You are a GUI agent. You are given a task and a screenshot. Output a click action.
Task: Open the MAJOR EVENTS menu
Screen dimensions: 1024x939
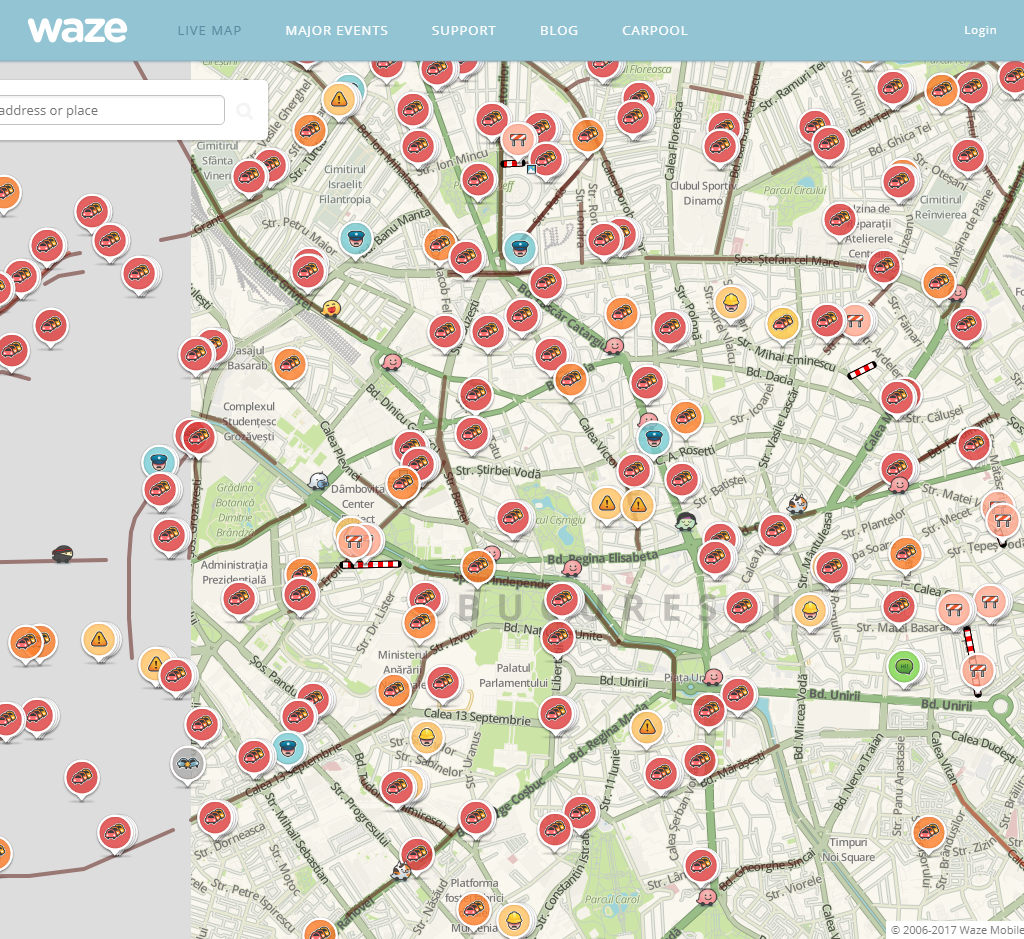(336, 30)
